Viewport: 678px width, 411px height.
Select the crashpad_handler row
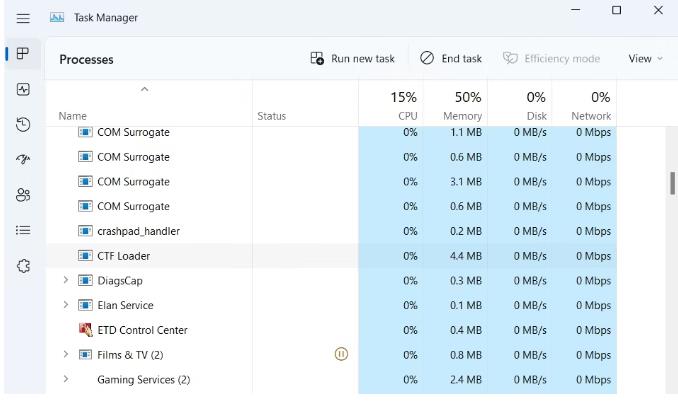coord(332,231)
